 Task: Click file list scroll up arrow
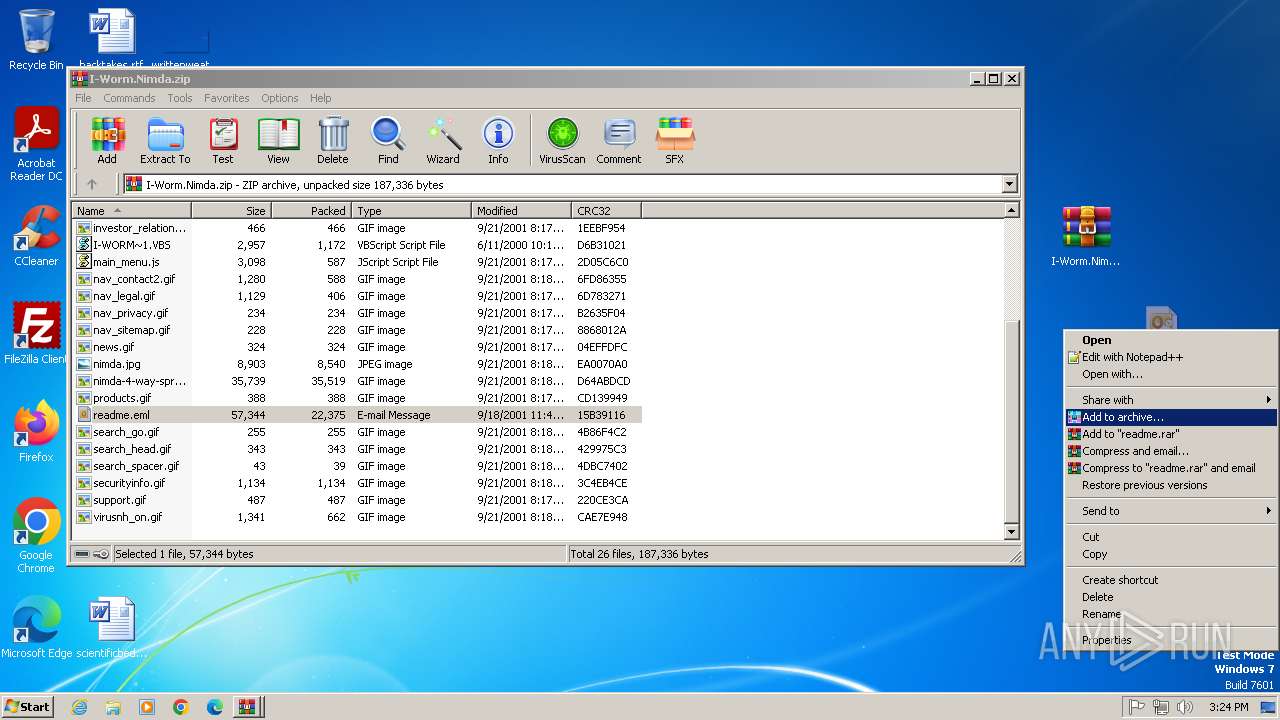pos(1011,210)
